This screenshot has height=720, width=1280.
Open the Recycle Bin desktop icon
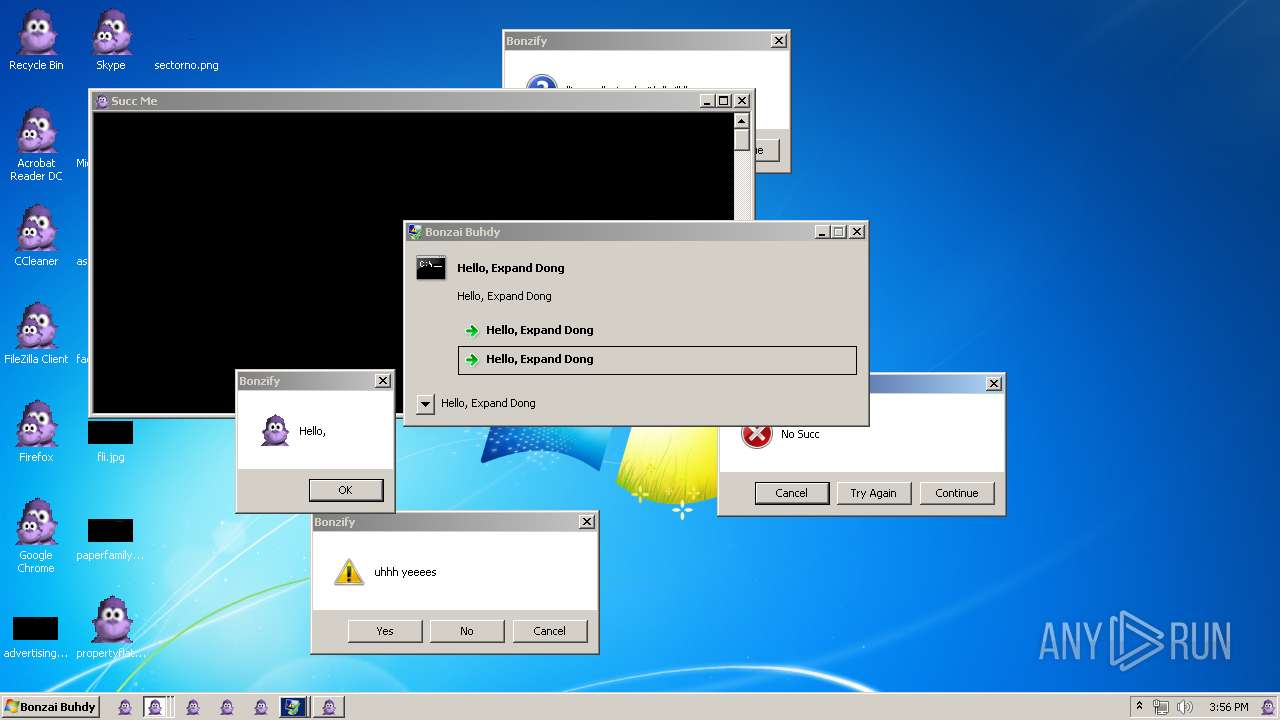point(36,40)
